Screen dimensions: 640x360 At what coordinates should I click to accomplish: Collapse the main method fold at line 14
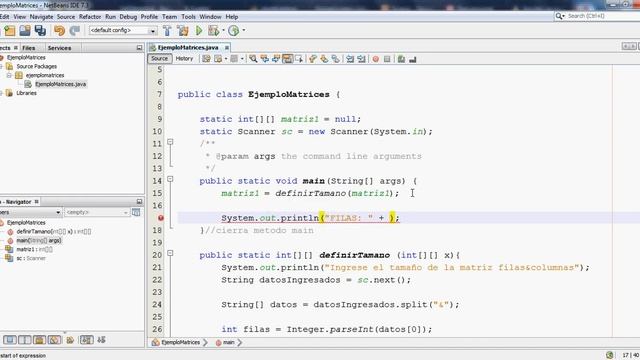coord(170,179)
